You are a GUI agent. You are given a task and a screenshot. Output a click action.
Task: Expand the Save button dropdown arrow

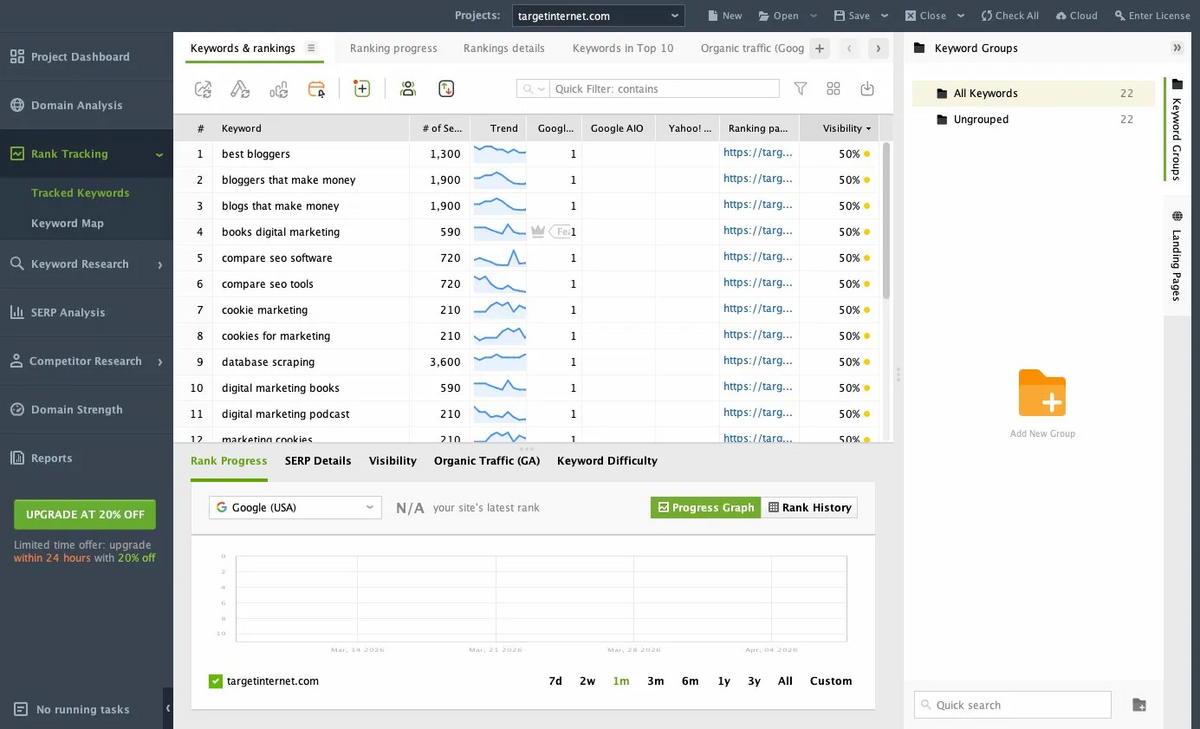tap(884, 15)
